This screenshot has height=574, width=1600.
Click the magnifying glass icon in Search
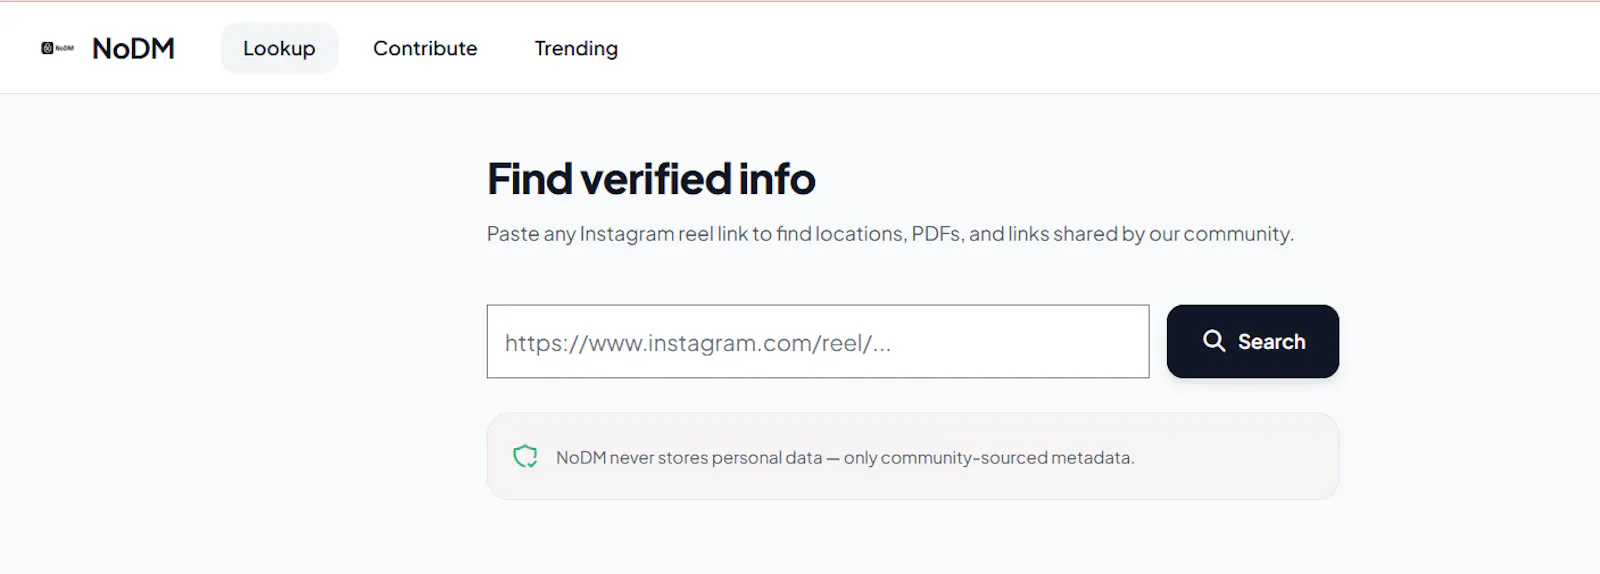tap(1214, 341)
